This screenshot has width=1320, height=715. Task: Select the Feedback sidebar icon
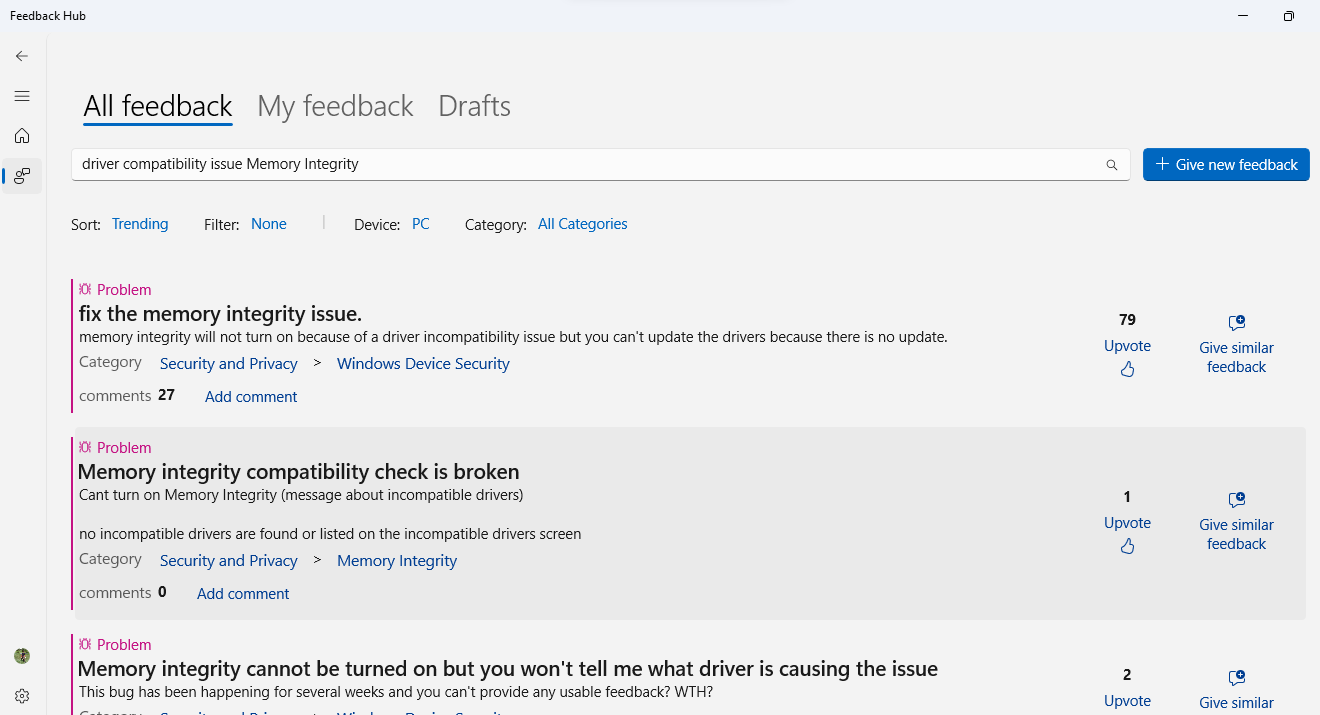pos(22,176)
